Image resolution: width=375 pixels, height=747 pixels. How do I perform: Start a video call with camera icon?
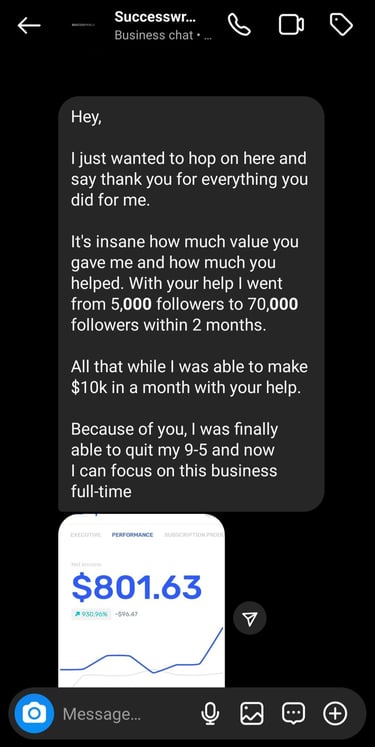pyautogui.click(x=291, y=25)
